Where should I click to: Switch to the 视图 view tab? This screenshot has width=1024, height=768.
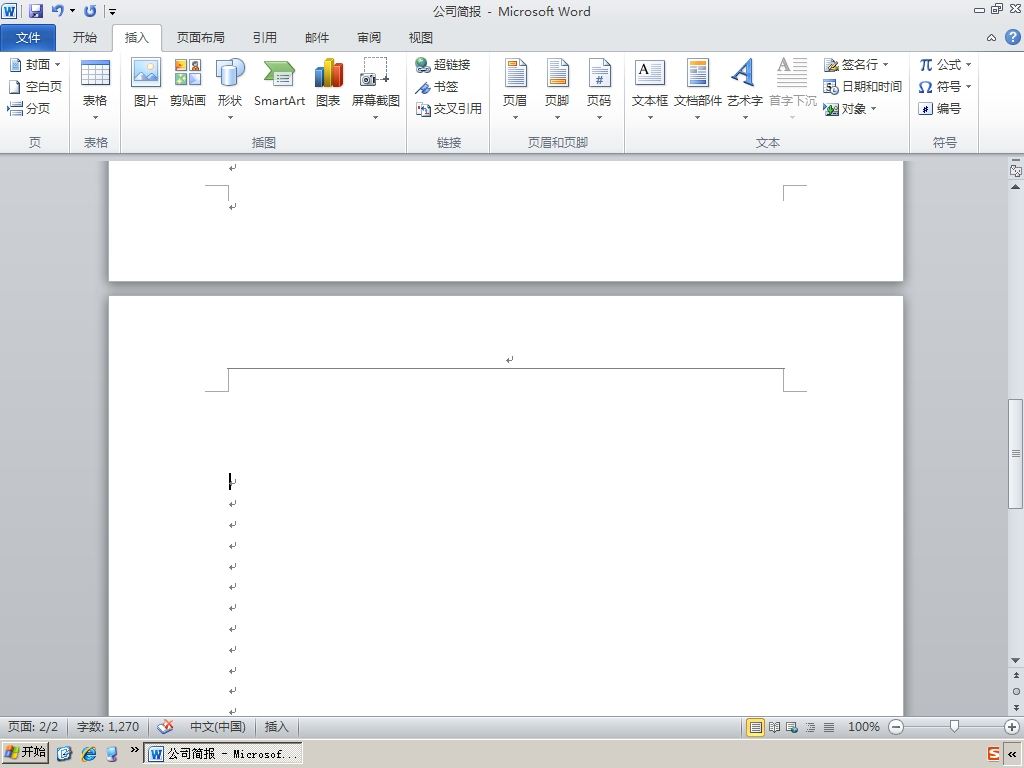click(421, 38)
